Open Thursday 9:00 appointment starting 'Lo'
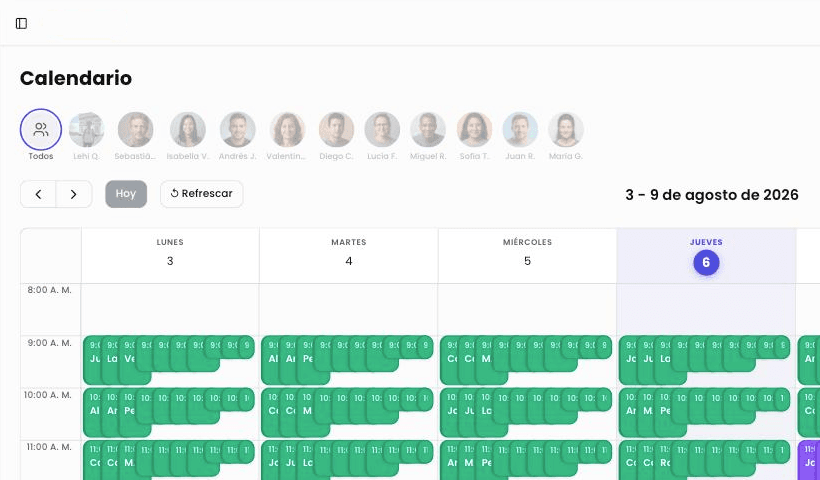This screenshot has width=820, height=480. pos(665,360)
